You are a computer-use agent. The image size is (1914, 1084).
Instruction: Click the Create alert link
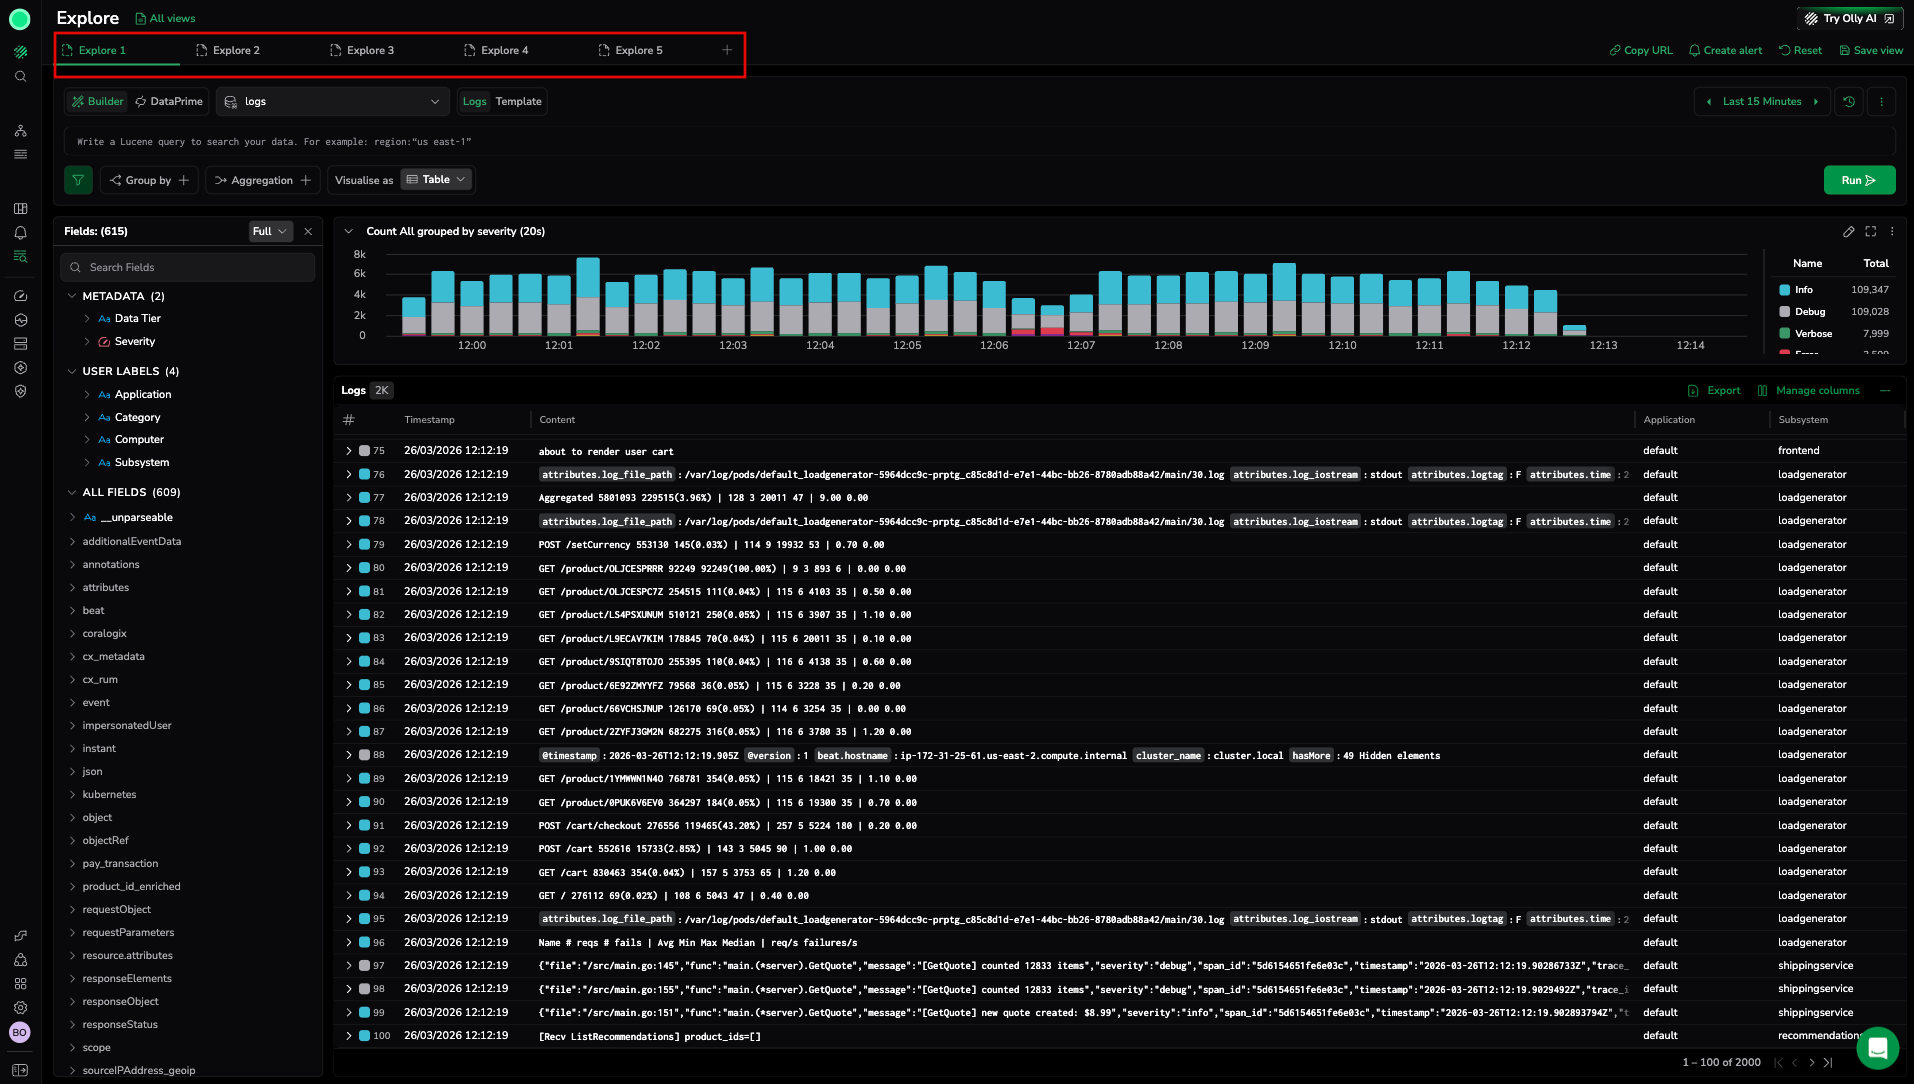pyautogui.click(x=1725, y=50)
